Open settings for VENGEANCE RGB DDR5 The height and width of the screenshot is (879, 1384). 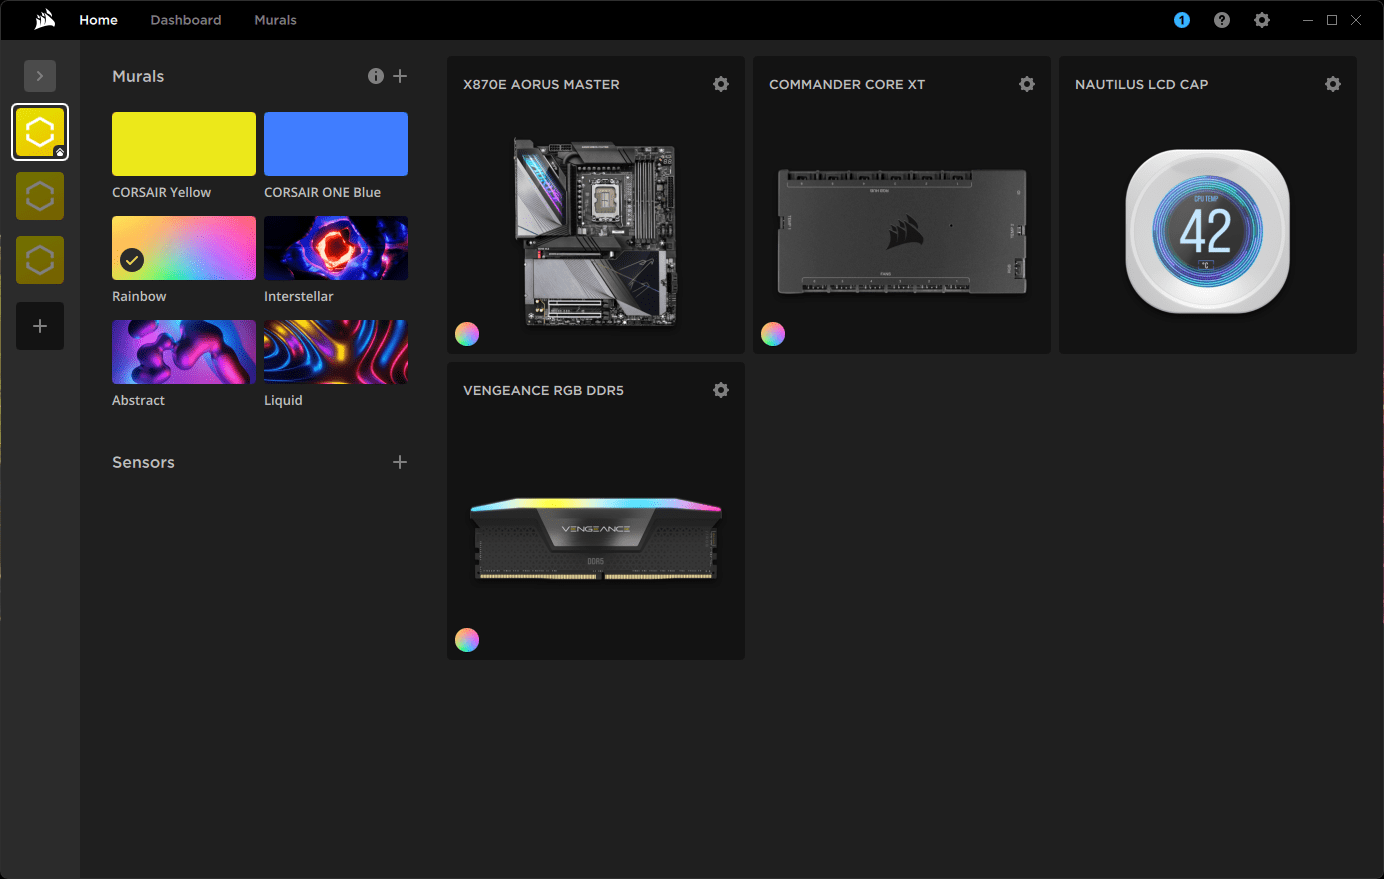[721, 390]
